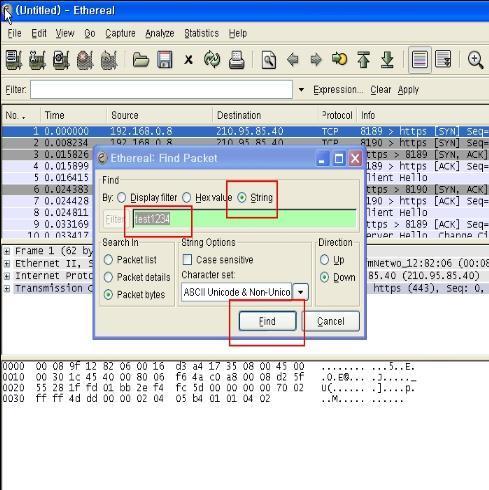Click the Filter label button
The image size is (489, 490).
coord(16,90)
